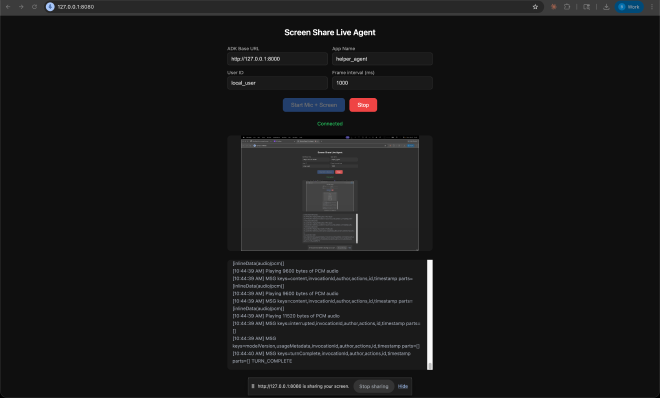Click the log panel vertical scrollbar
Screen dimensions: 660x398
[x=430, y=315]
